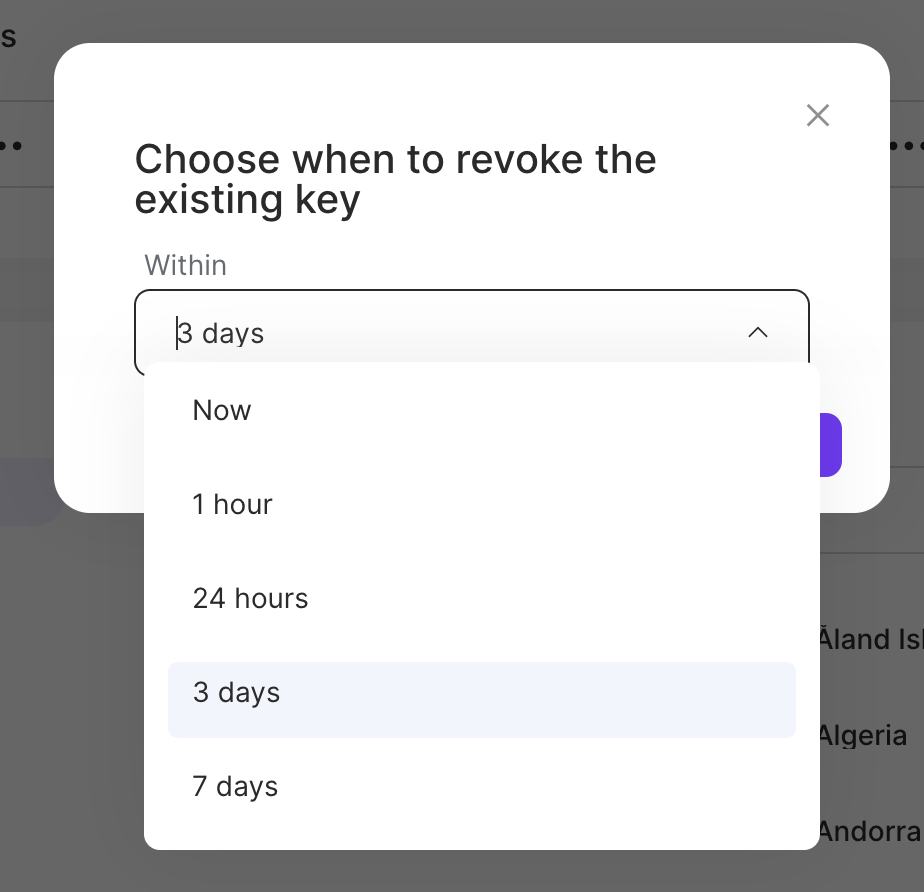Select the Now option

222,410
